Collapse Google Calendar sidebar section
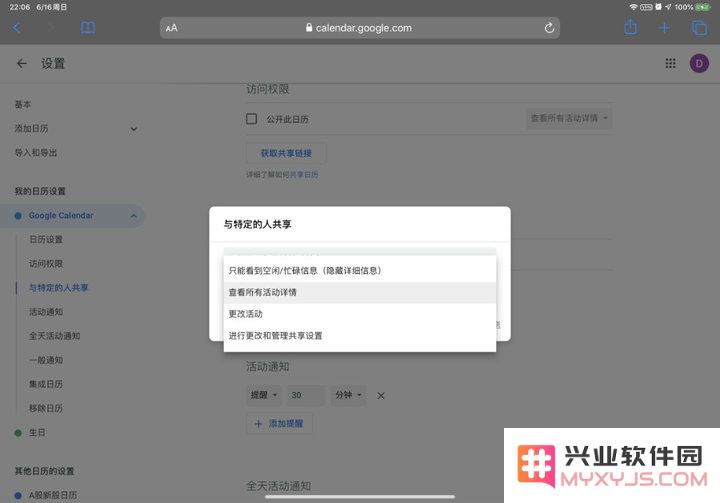720x503 pixels. [x=134, y=215]
